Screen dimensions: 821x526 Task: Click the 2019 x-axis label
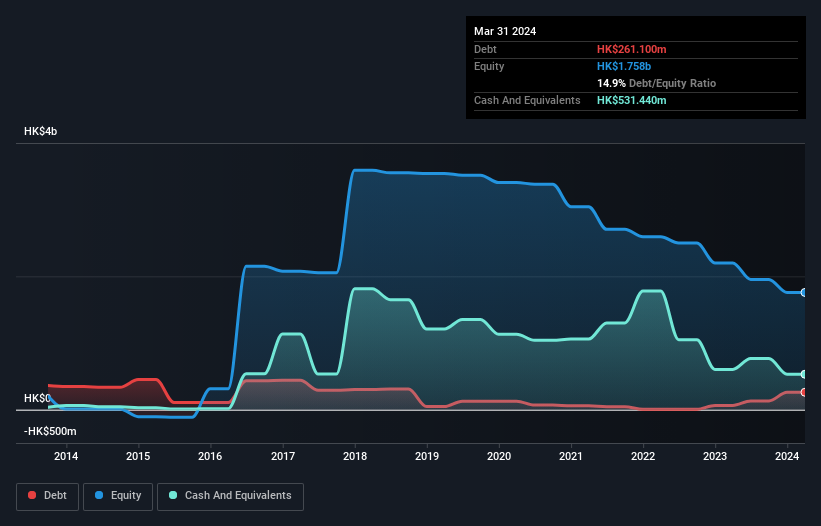point(427,456)
